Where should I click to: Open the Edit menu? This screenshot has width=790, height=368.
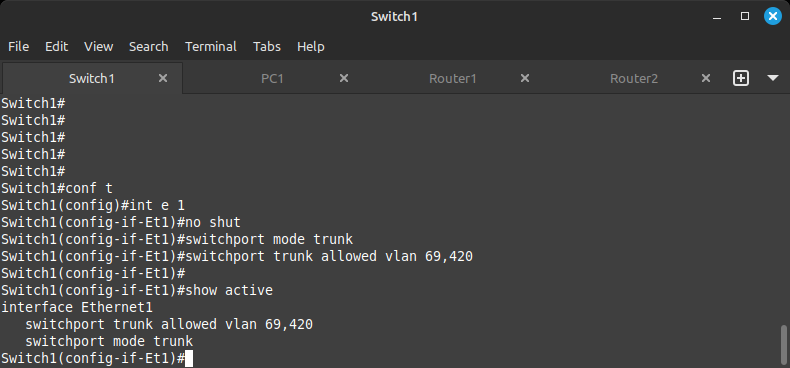tap(56, 46)
